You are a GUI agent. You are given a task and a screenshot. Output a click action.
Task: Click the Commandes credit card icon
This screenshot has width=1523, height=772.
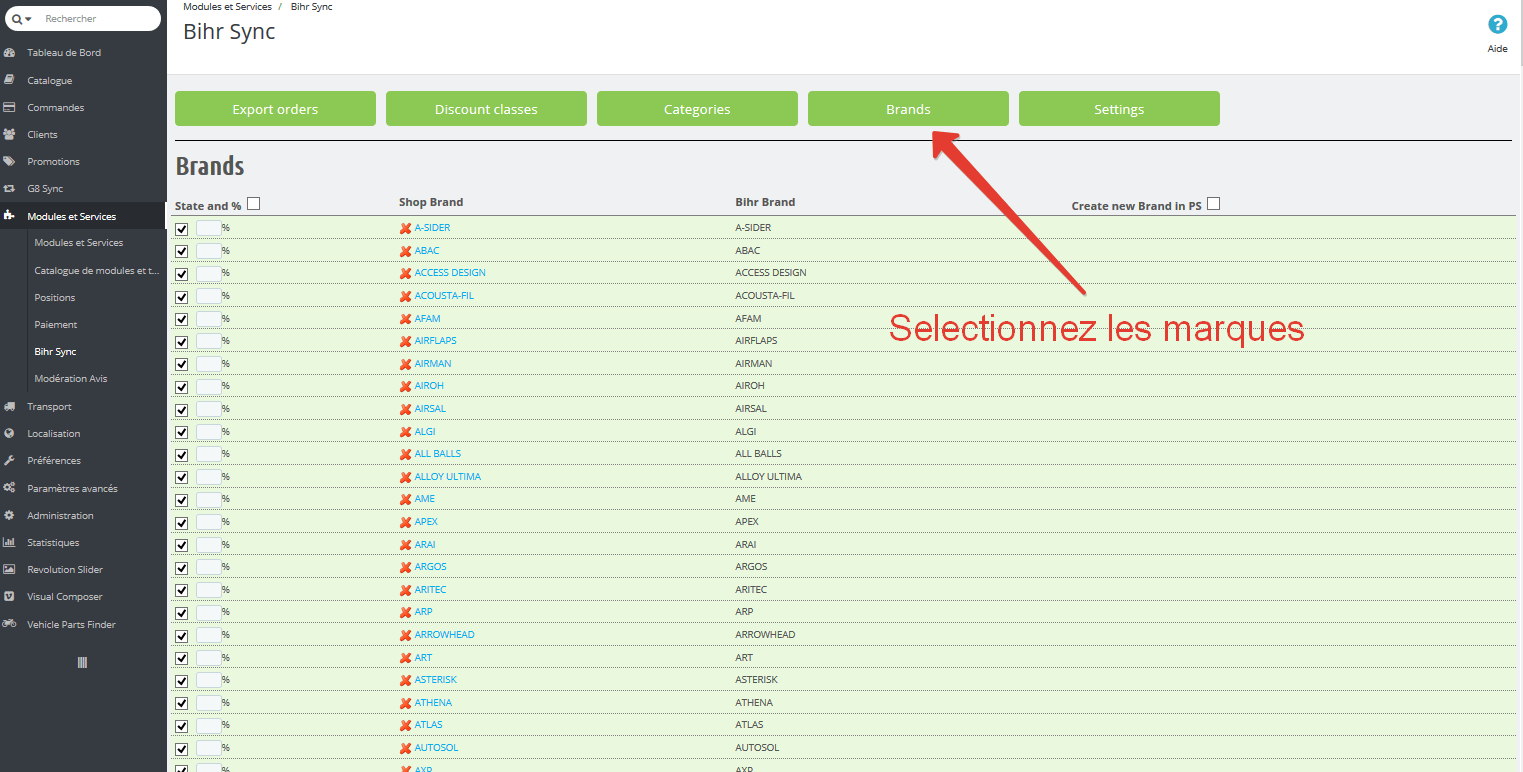click(x=9, y=107)
